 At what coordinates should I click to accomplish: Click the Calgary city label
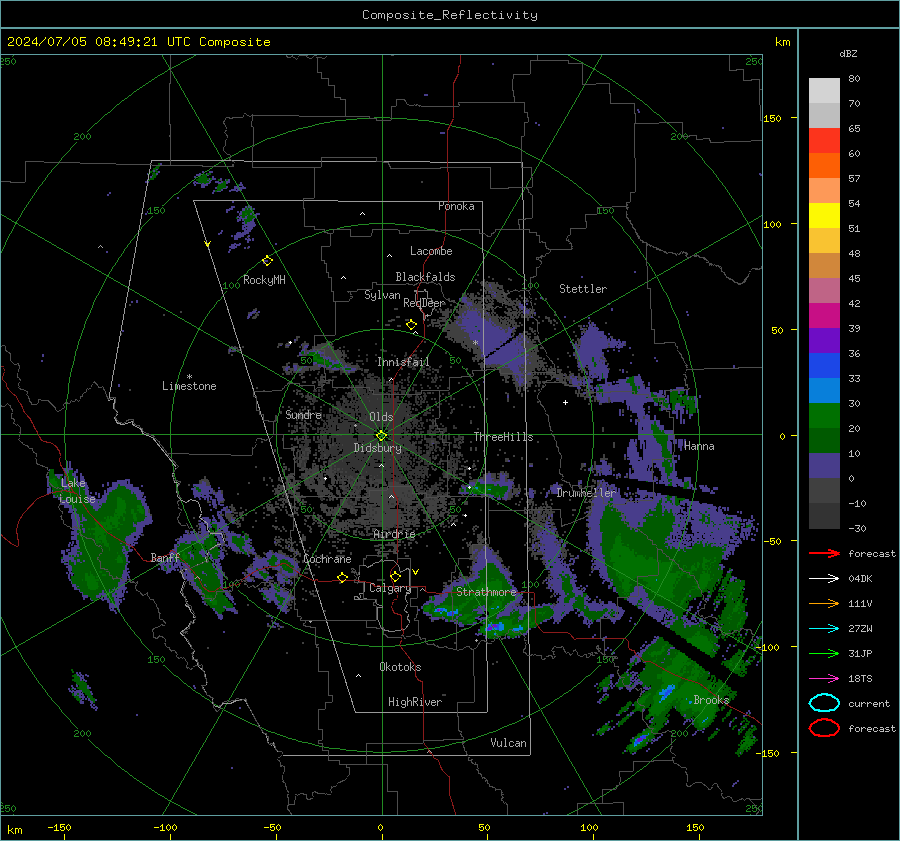point(390,588)
